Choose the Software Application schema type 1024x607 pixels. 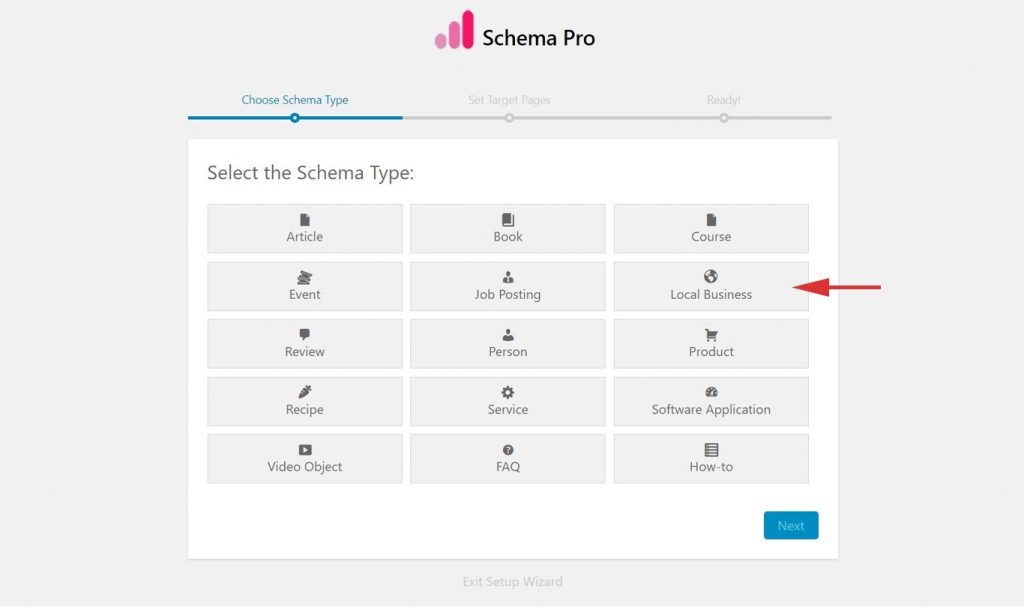pos(711,402)
